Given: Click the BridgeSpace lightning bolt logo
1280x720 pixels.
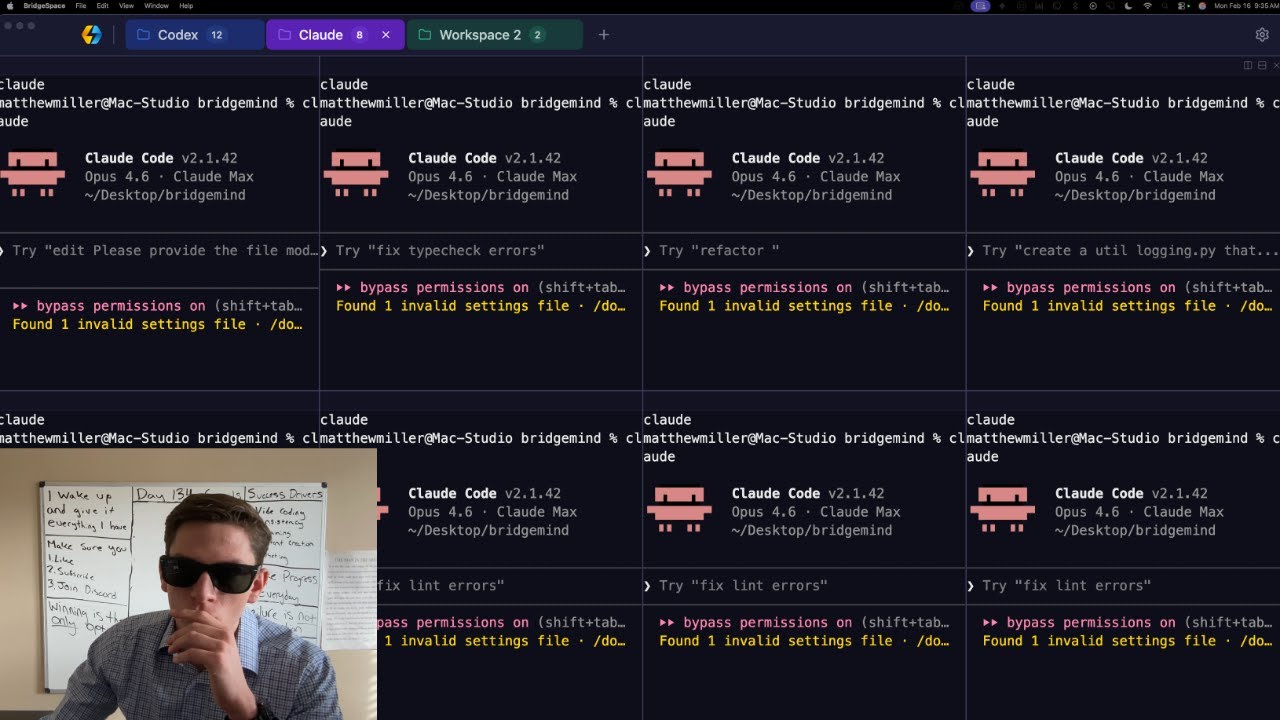Looking at the screenshot, I should (91, 35).
